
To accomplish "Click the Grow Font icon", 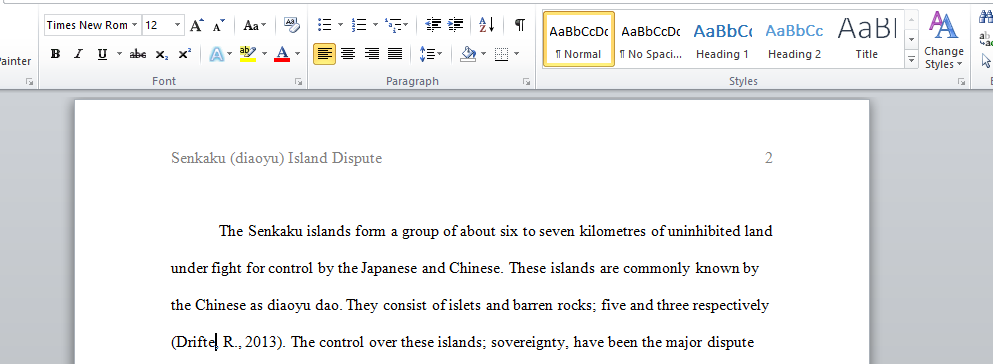I will [196, 25].
